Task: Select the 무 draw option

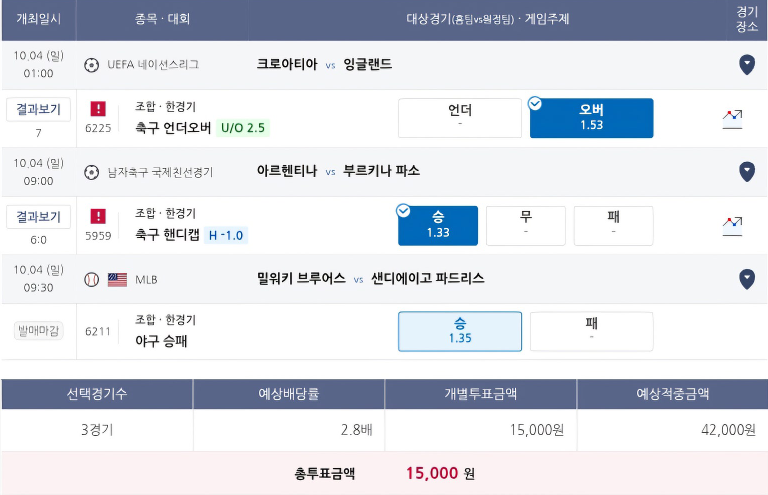Action: click(x=526, y=225)
